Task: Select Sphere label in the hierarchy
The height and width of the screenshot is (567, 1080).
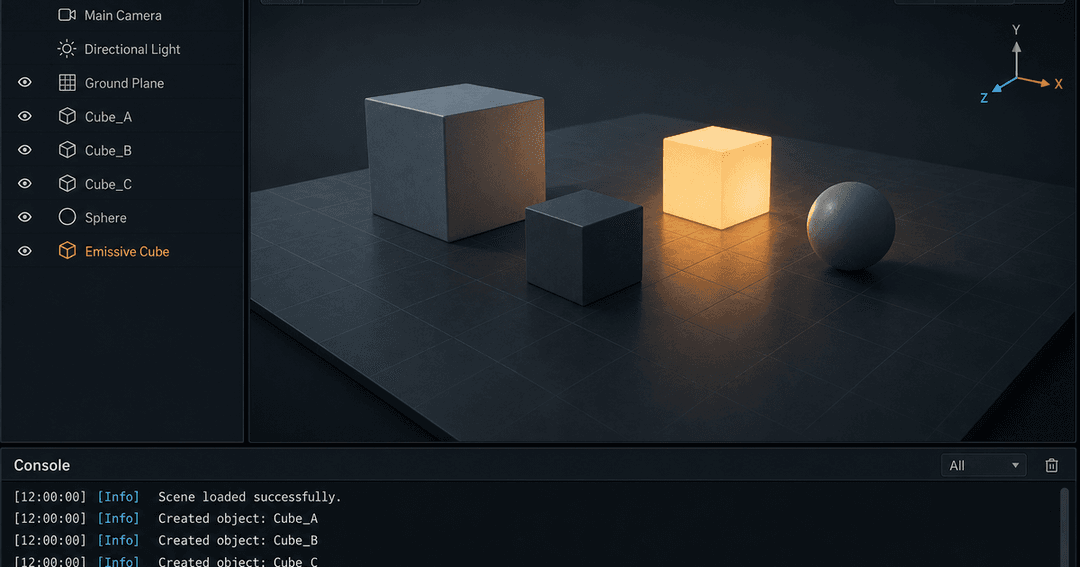Action: point(105,218)
